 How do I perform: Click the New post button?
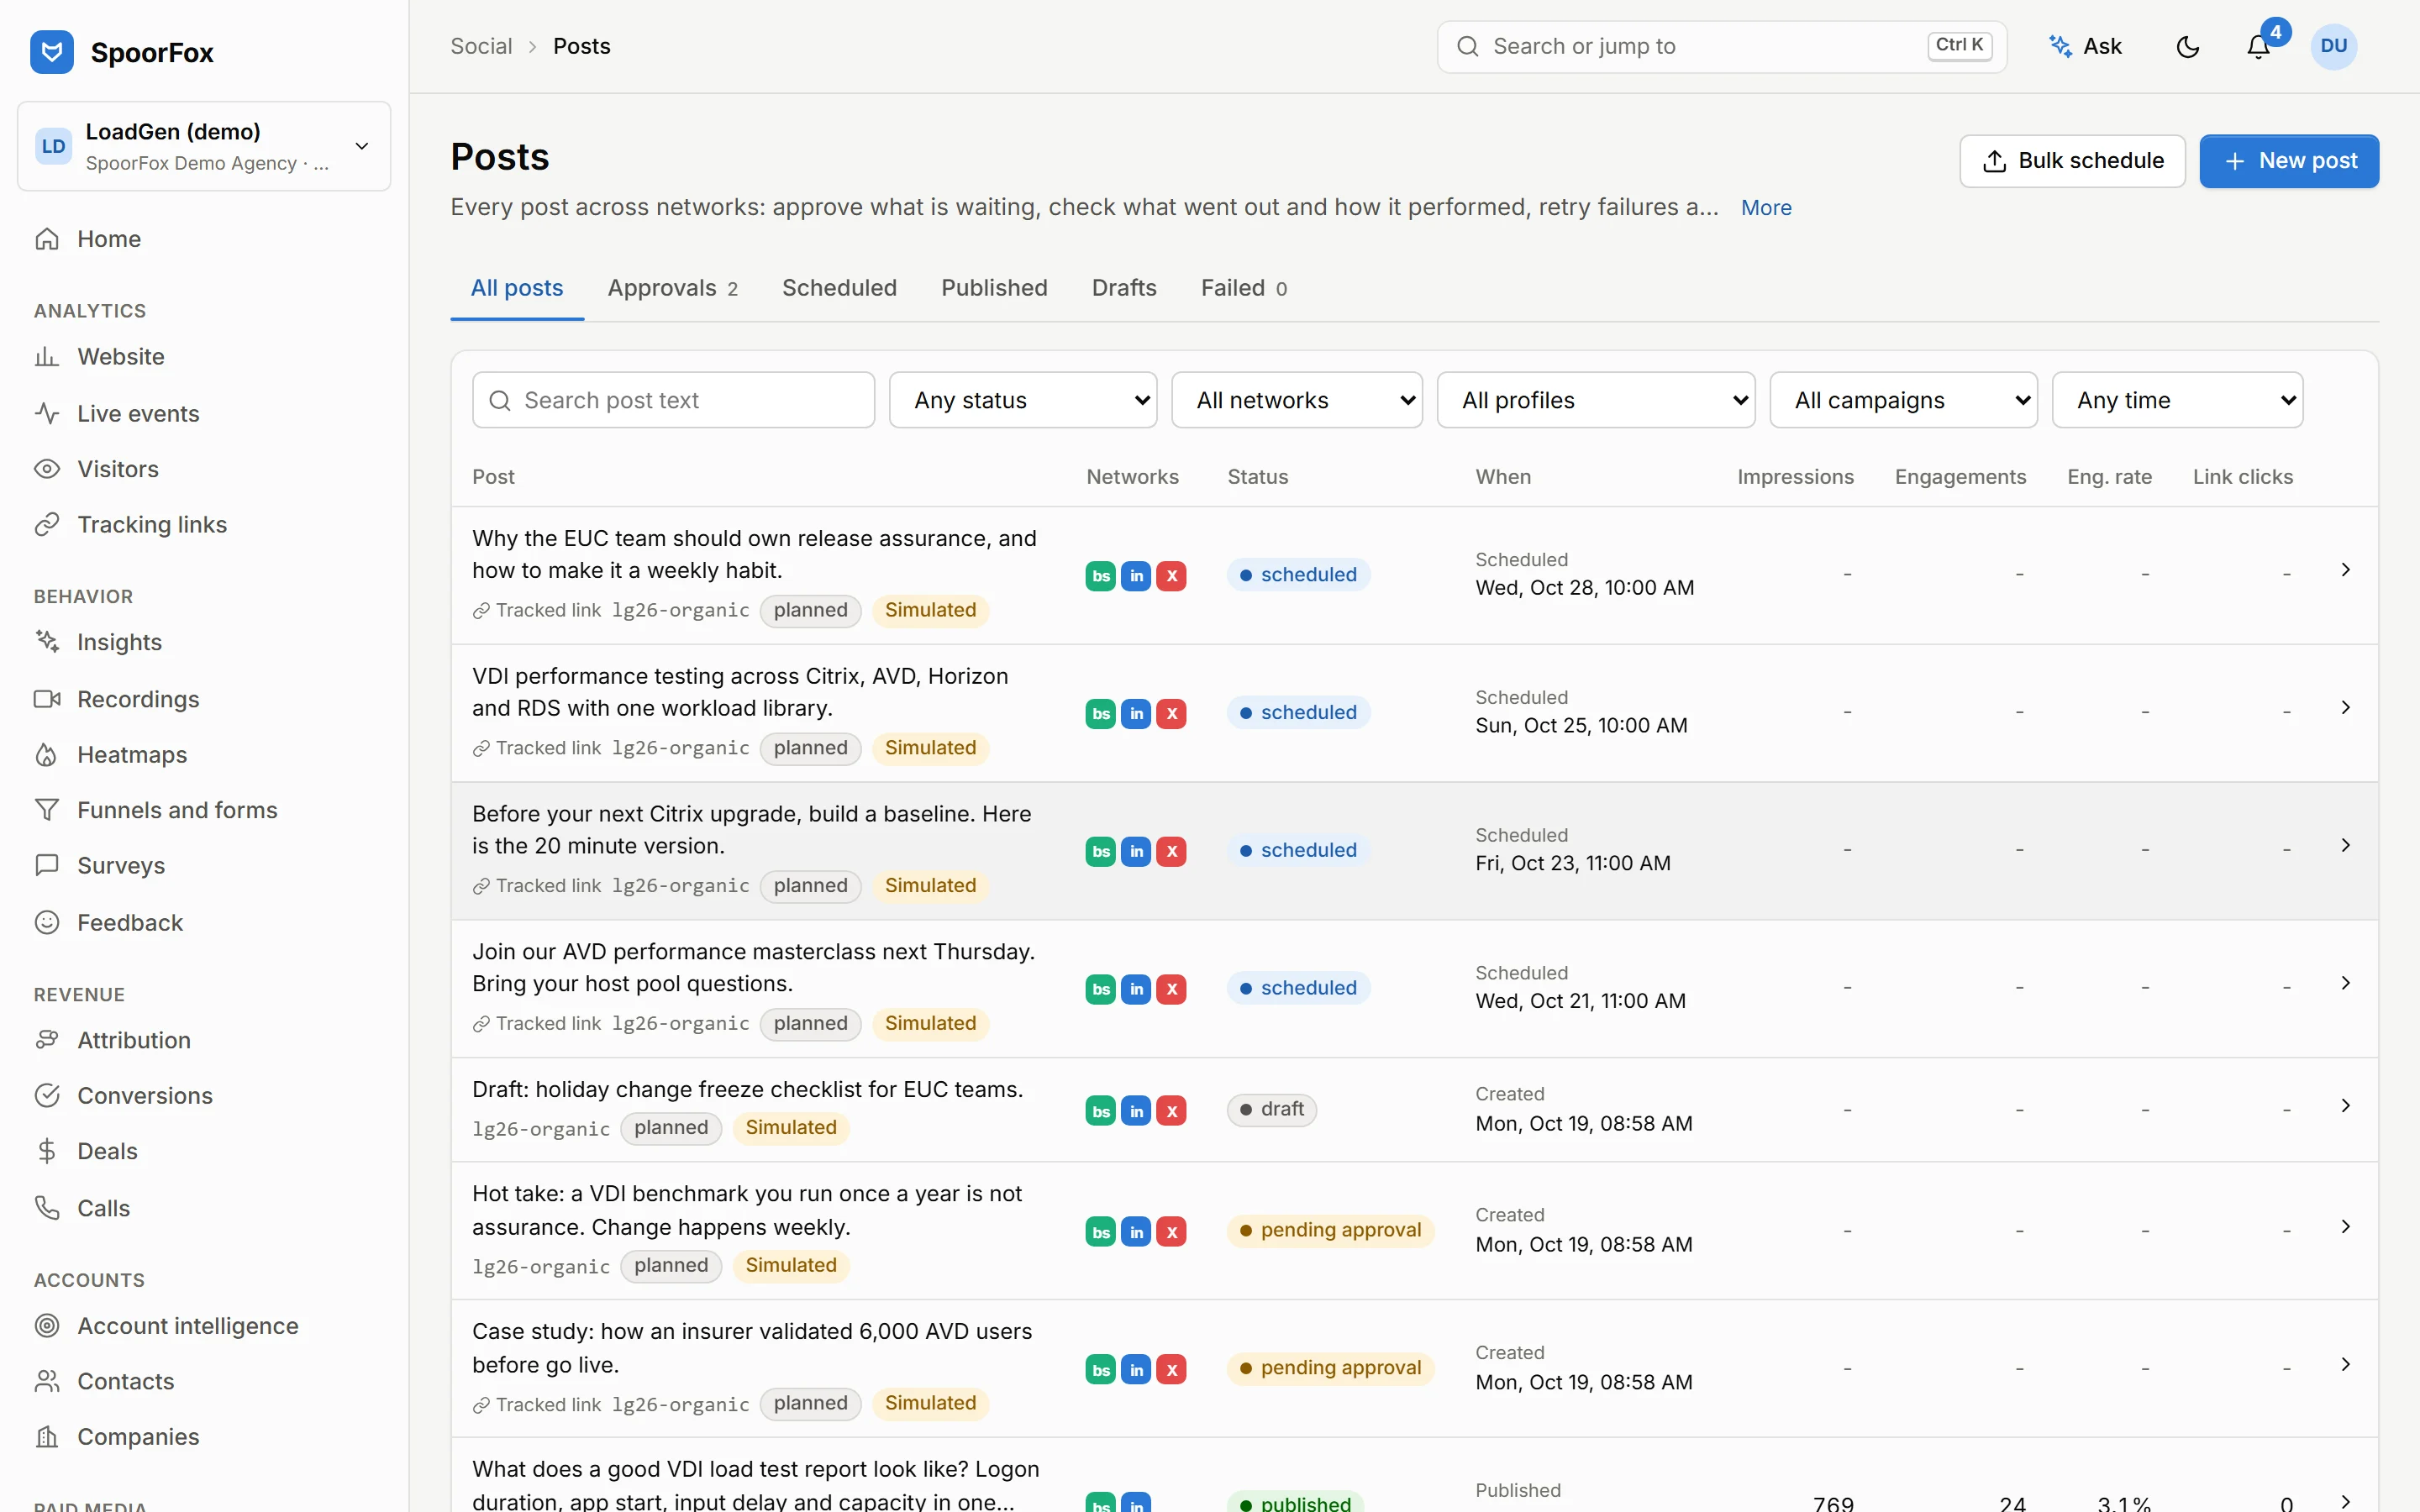point(2289,161)
